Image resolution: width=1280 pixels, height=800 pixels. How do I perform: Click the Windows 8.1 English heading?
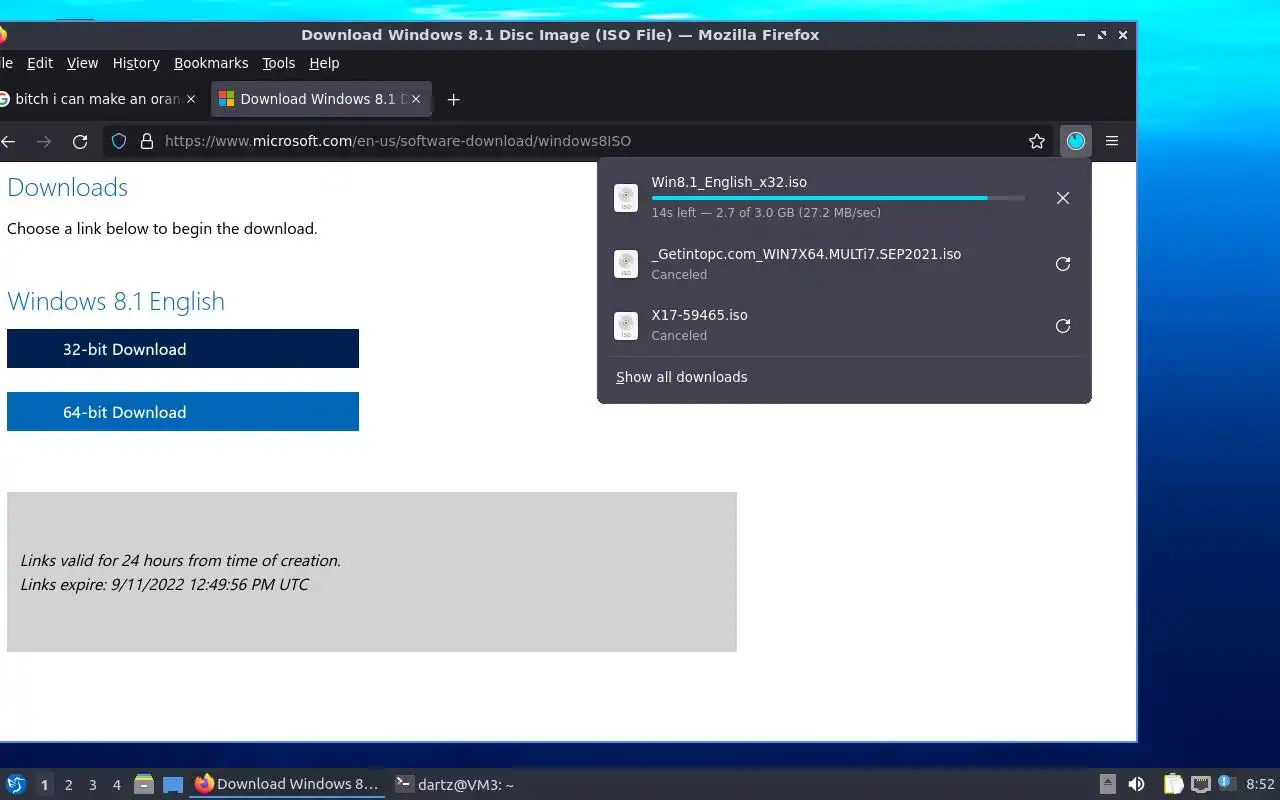116,301
